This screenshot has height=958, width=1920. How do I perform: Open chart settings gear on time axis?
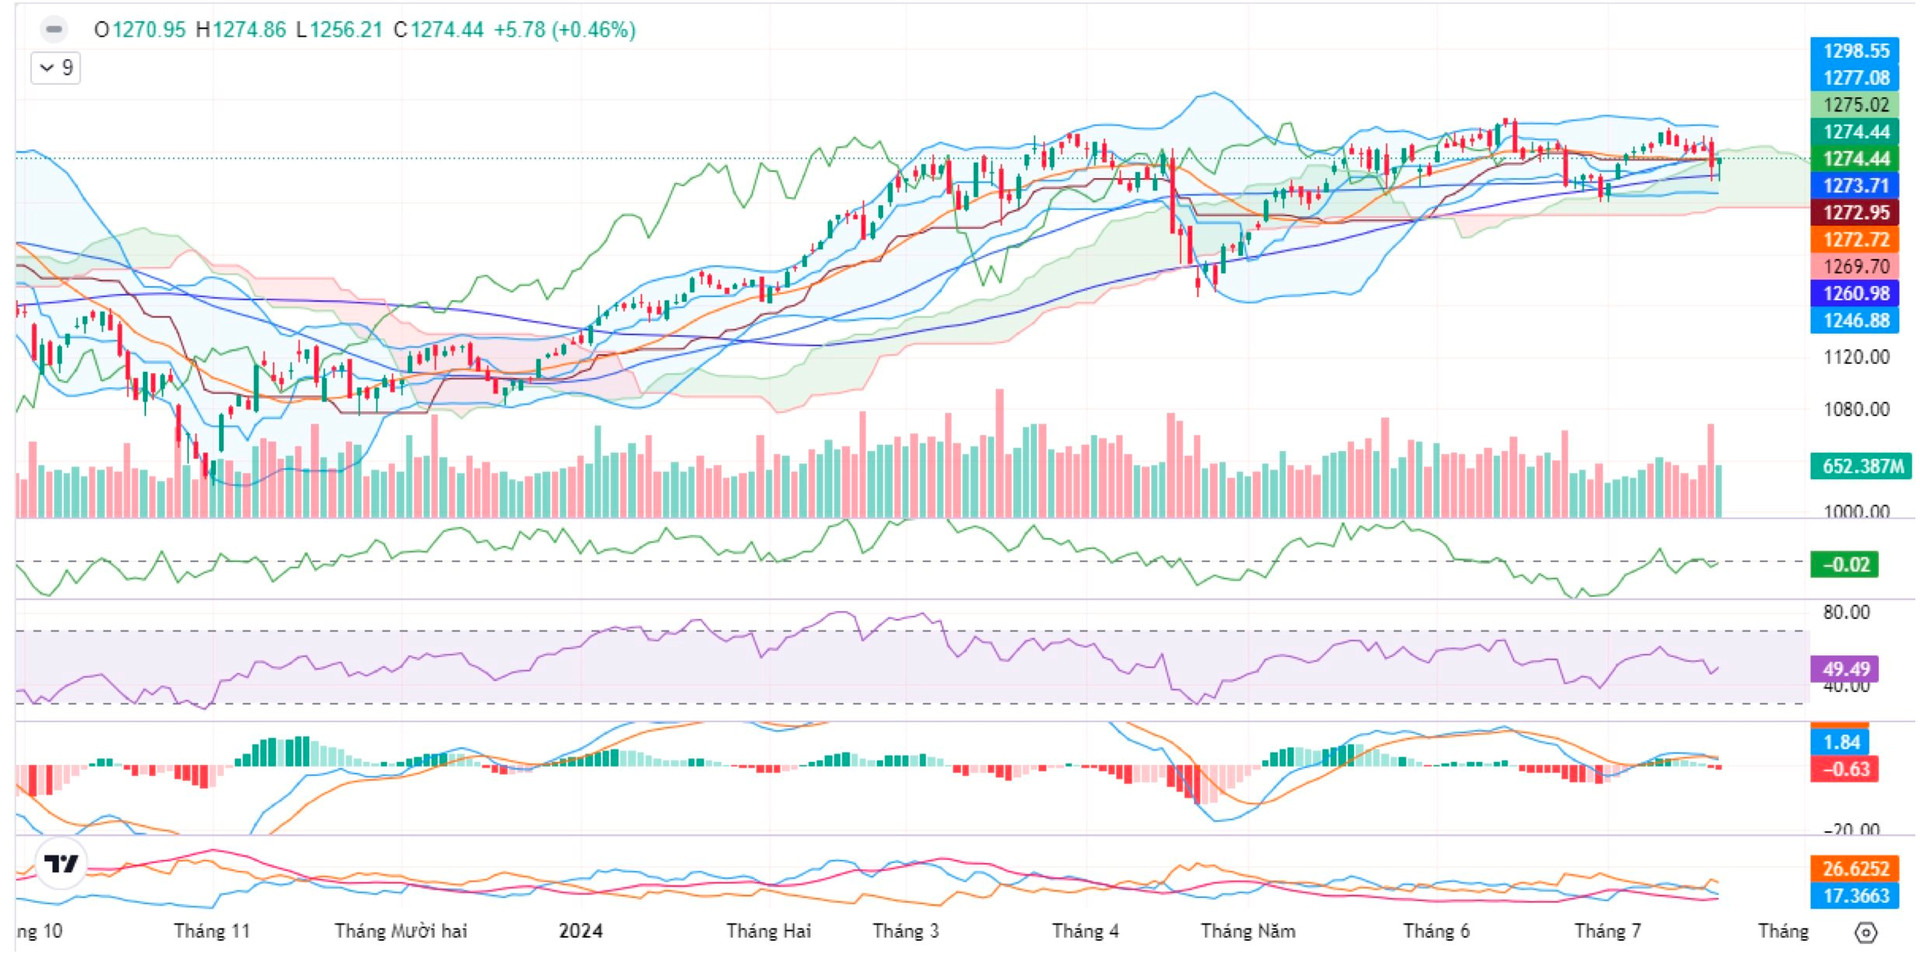pyautogui.click(x=1866, y=932)
